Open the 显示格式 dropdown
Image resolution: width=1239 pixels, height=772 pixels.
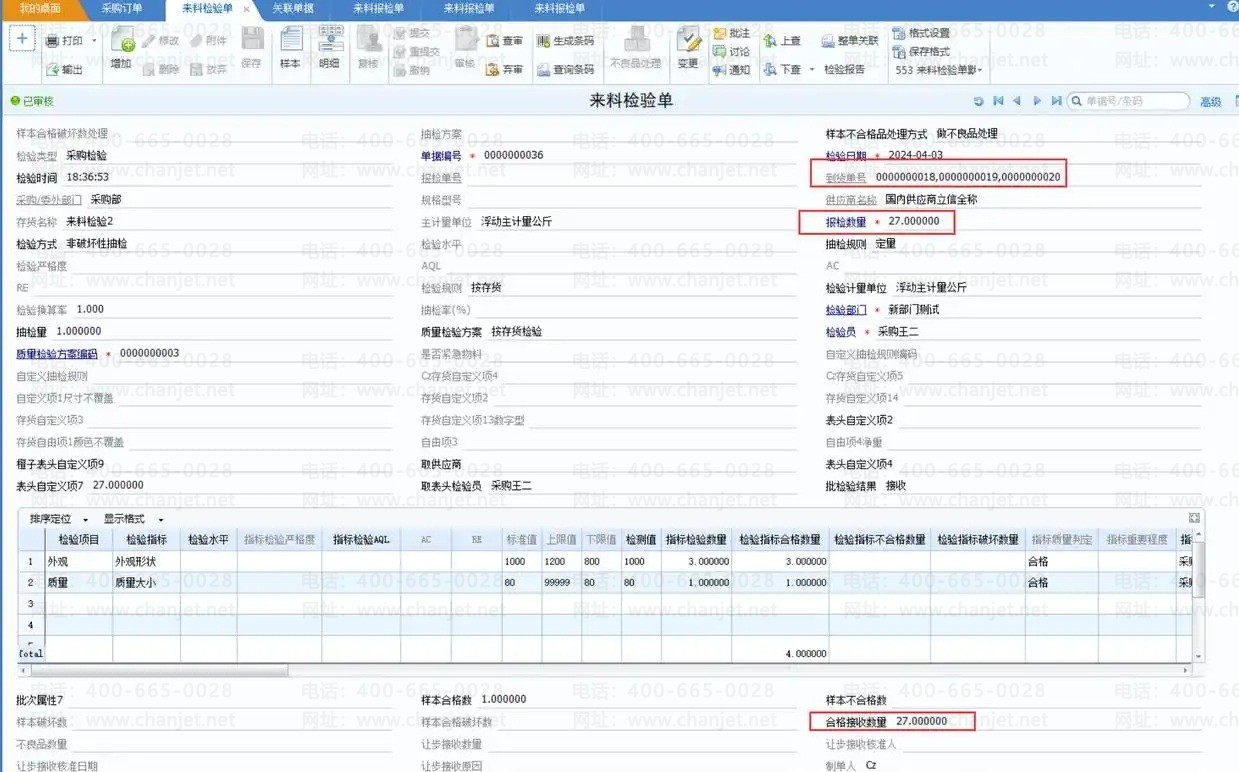pos(133,519)
